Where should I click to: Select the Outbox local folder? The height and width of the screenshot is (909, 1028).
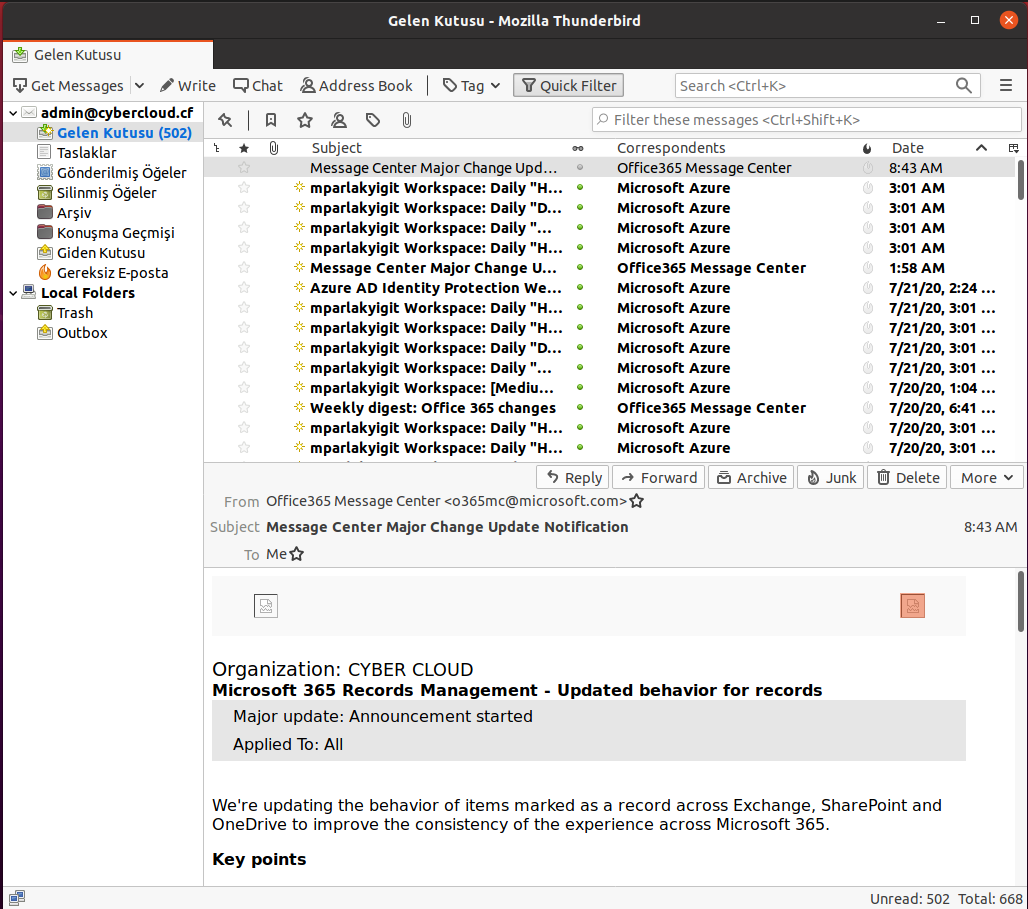click(x=82, y=333)
